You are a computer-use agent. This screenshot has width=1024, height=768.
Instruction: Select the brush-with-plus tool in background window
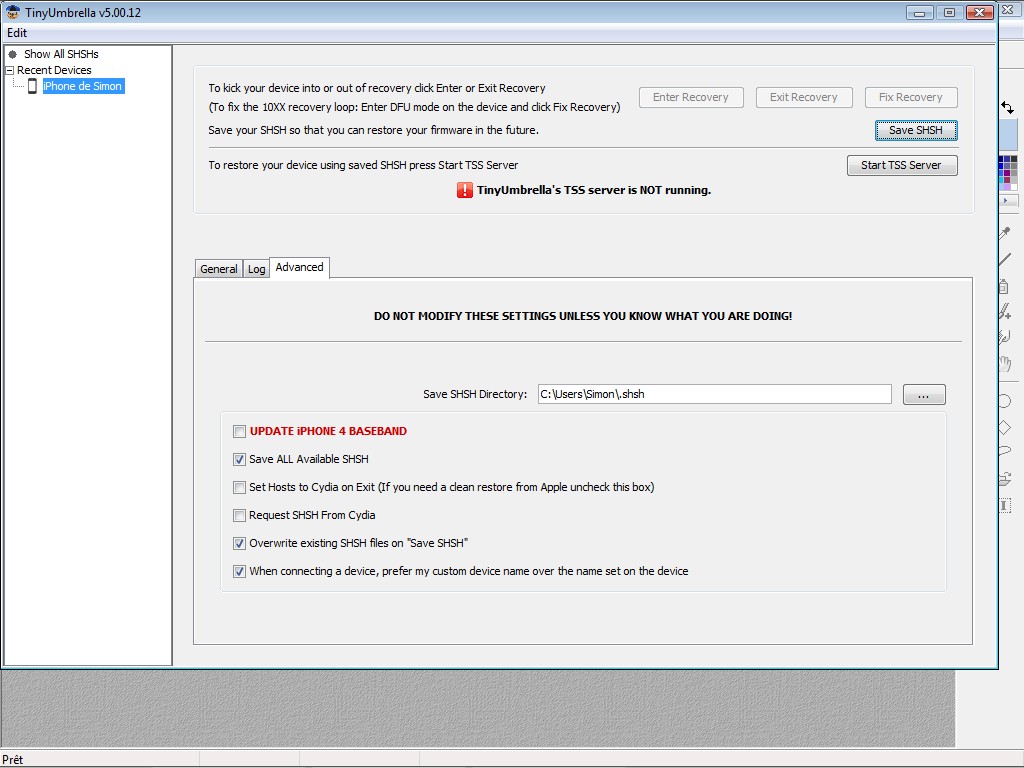tap(1005, 312)
